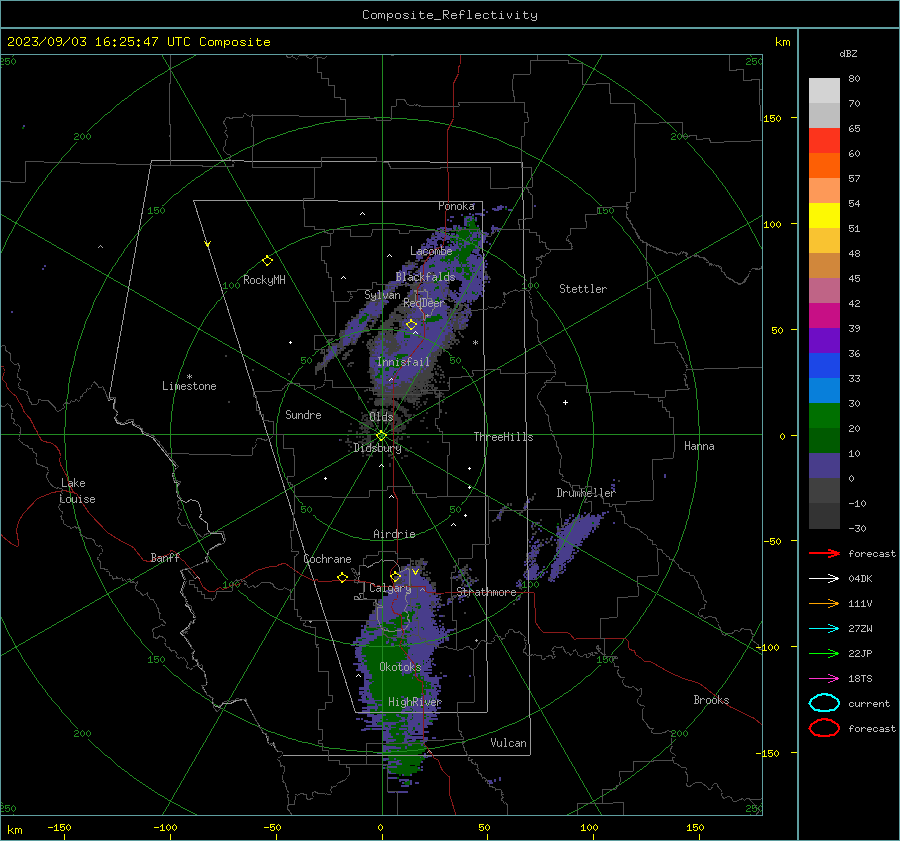Click the red forecast arrow legend icon

[x=824, y=553]
